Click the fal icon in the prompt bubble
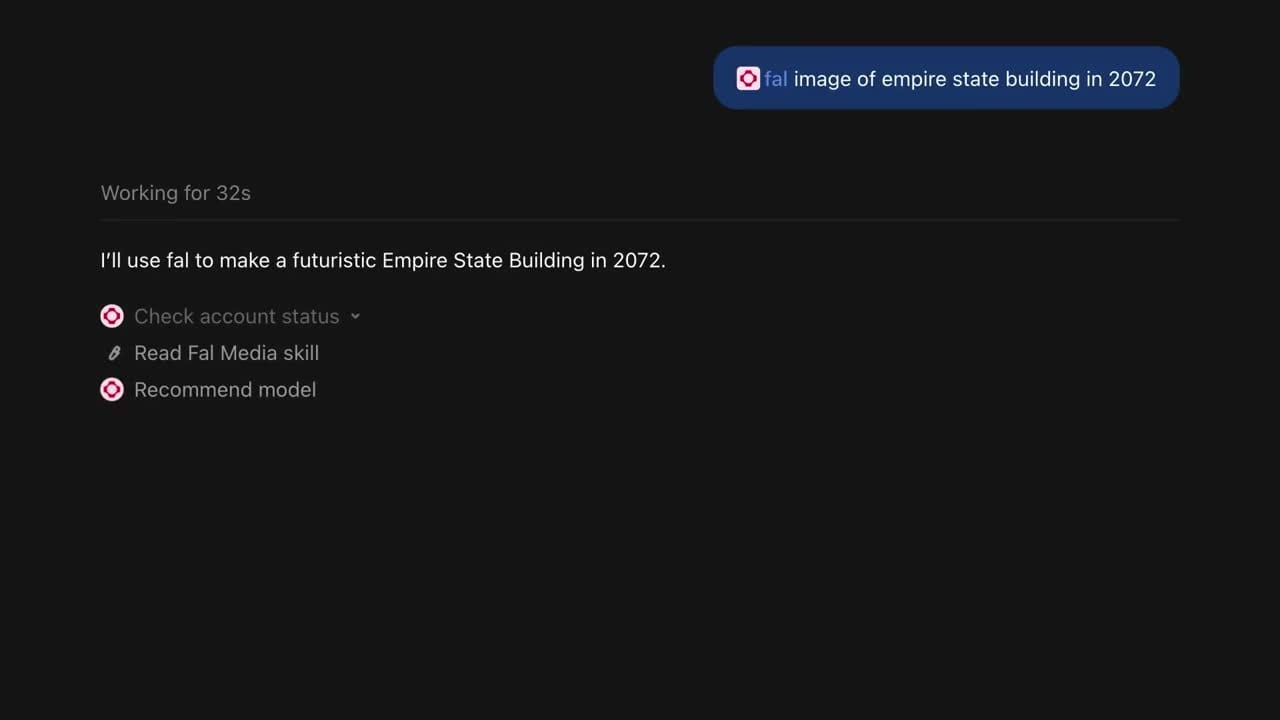 pyautogui.click(x=748, y=79)
